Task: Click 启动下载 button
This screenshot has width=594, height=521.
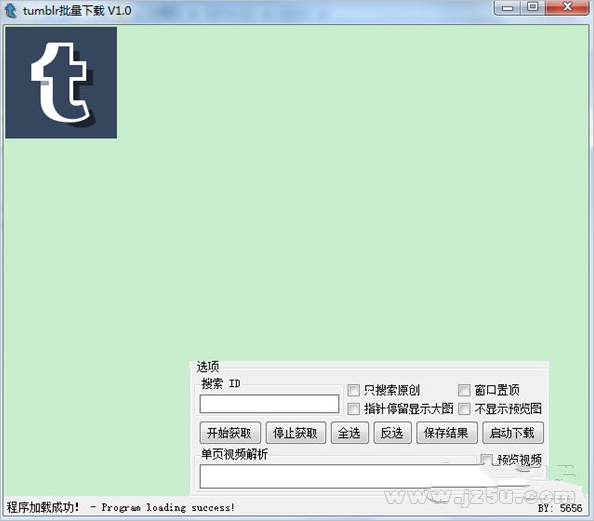Action: pos(513,433)
